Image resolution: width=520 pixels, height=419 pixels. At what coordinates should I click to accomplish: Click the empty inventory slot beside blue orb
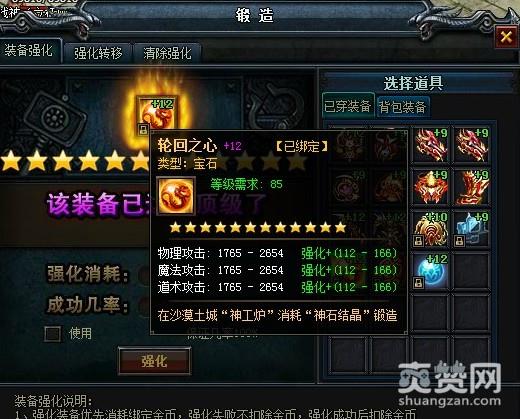tap(471, 271)
